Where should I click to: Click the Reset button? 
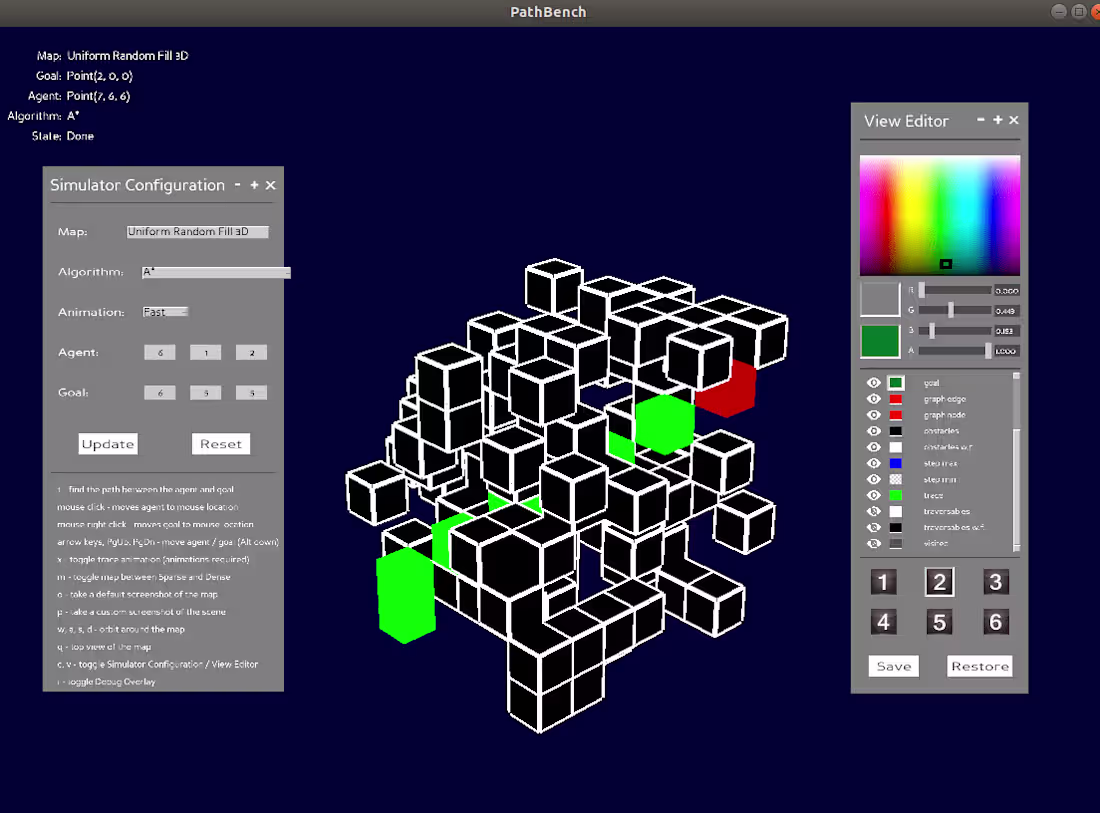[x=220, y=443]
